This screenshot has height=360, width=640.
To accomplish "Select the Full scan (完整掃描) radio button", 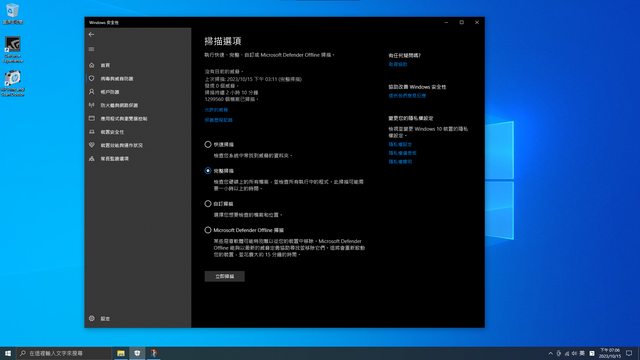I will pos(208,171).
